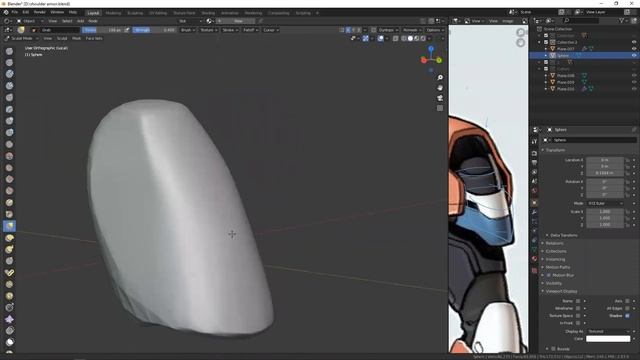Toggle visibility of Plane.010
This screenshot has width=640, height=360.
pyautogui.click(x=634, y=89)
